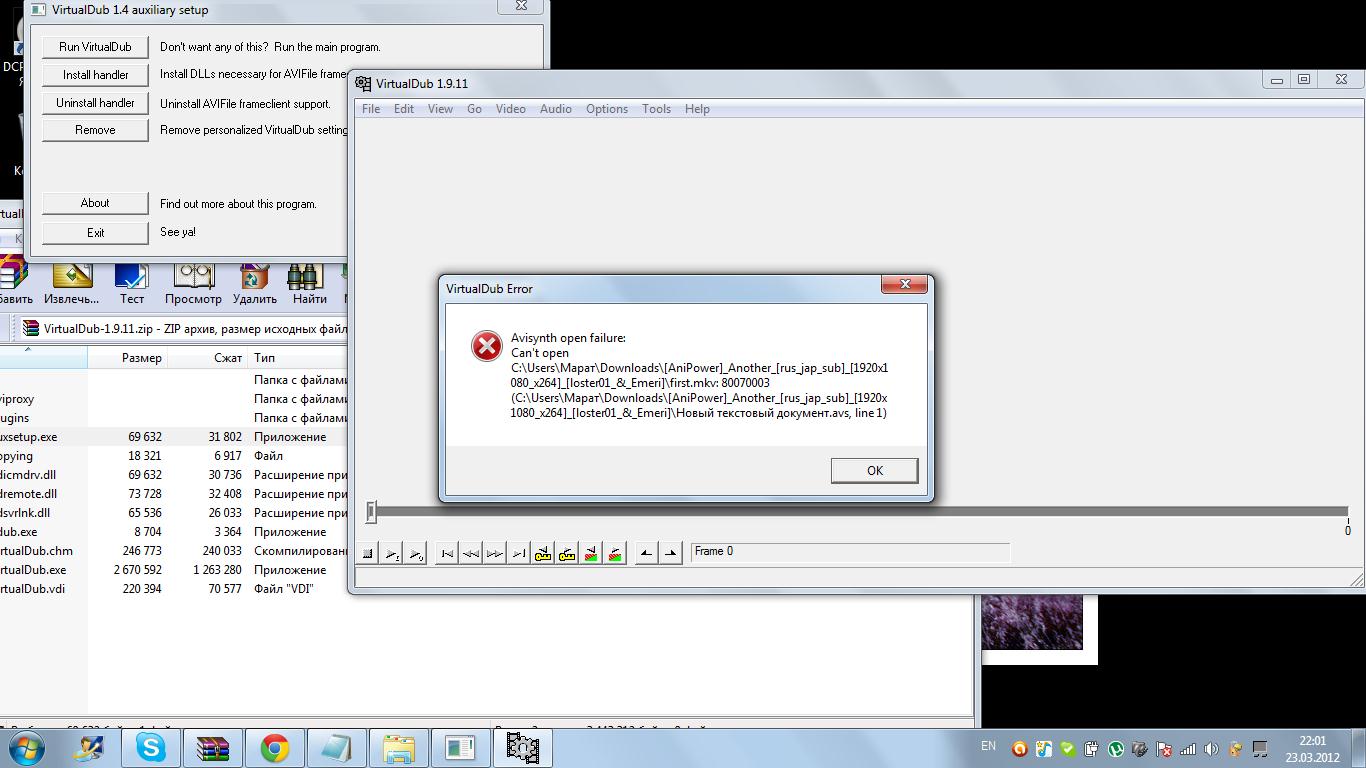The height and width of the screenshot is (768, 1366).
Task: Jump to the end of the video
Action: pos(519,553)
